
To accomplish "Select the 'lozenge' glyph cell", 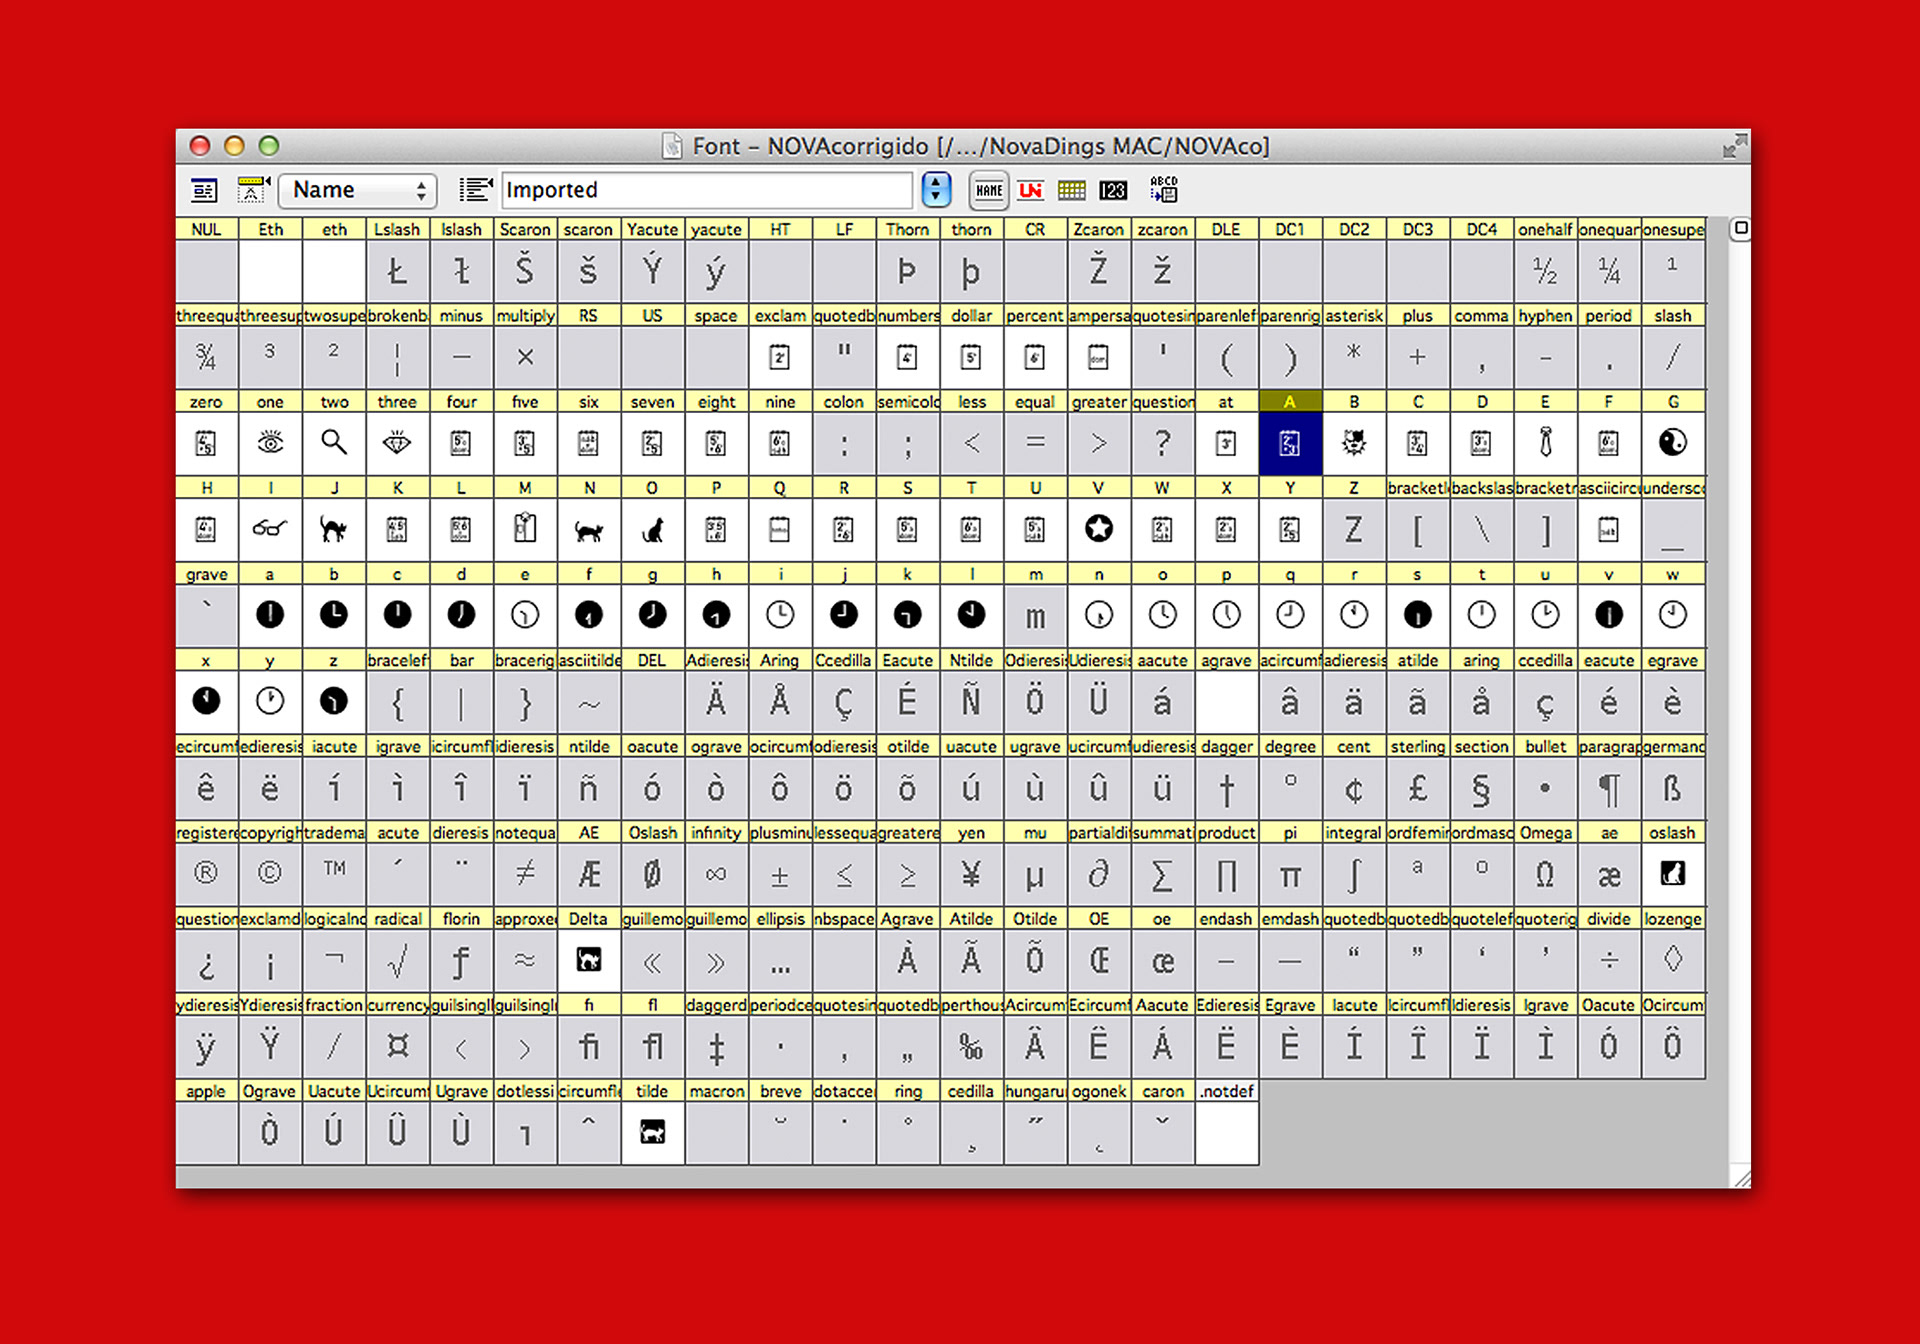I will [x=1673, y=960].
